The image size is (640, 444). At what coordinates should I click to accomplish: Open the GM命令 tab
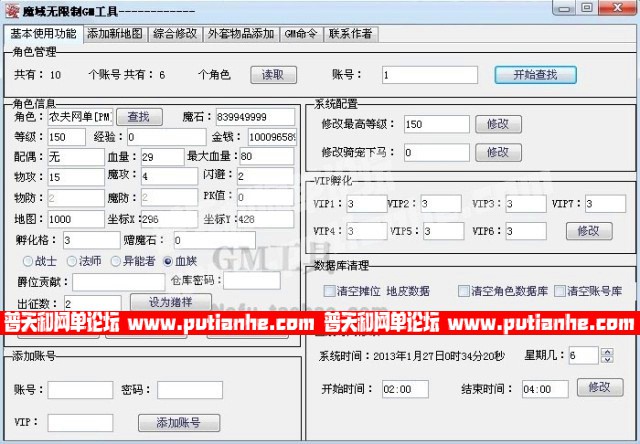click(301, 34)
